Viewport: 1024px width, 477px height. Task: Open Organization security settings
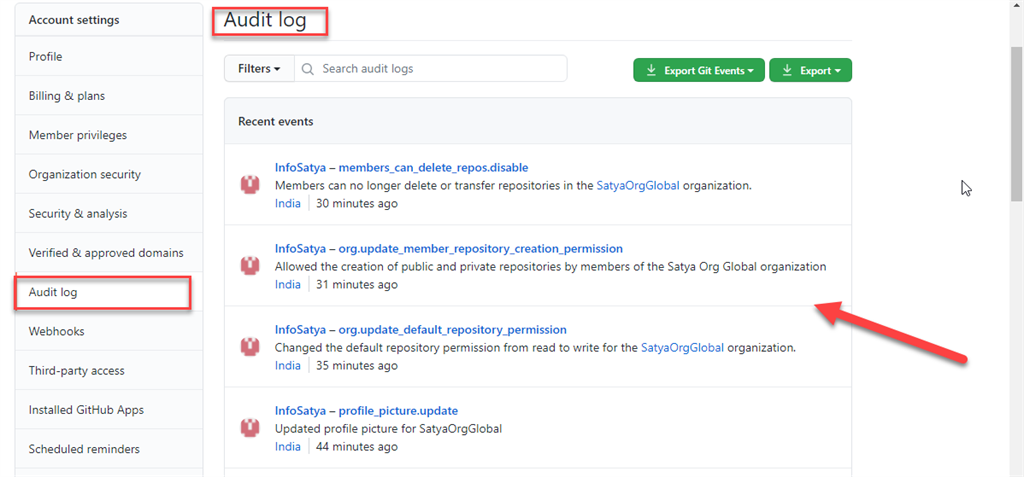point(85,174)
